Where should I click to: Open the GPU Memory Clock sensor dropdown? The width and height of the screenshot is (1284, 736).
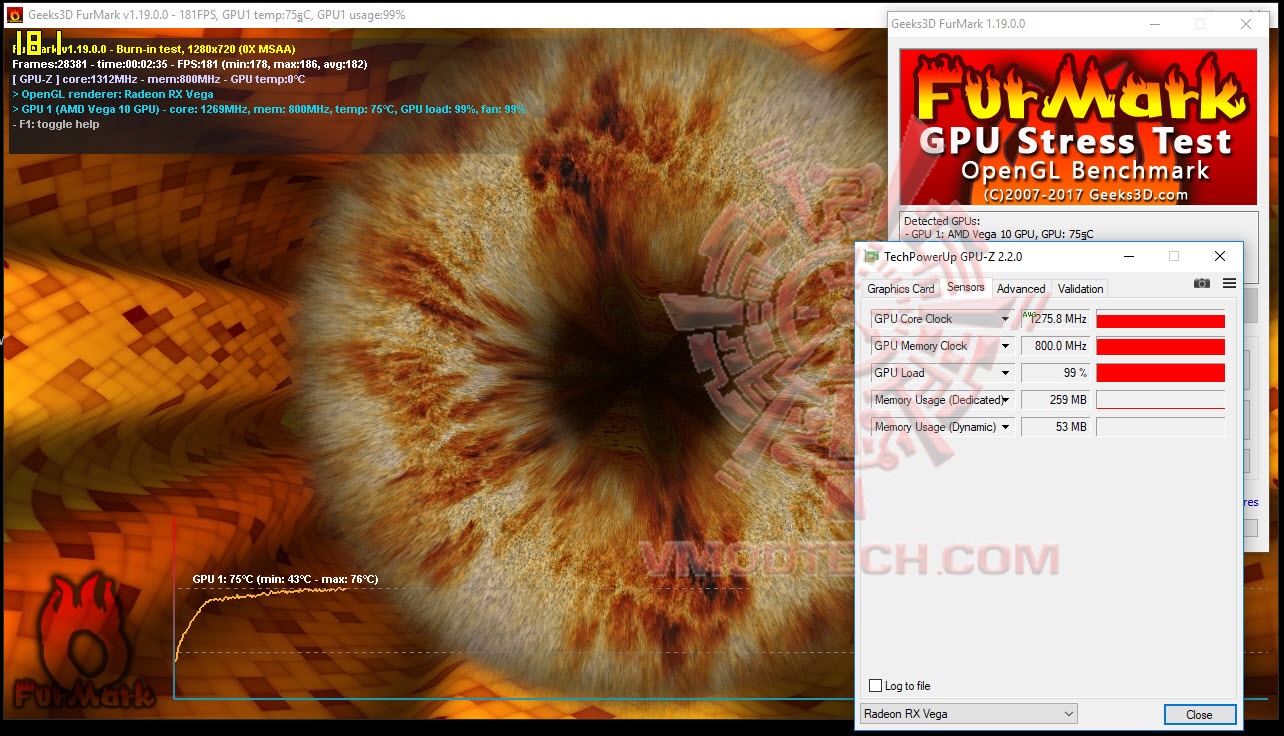(x=1006, y=346)
